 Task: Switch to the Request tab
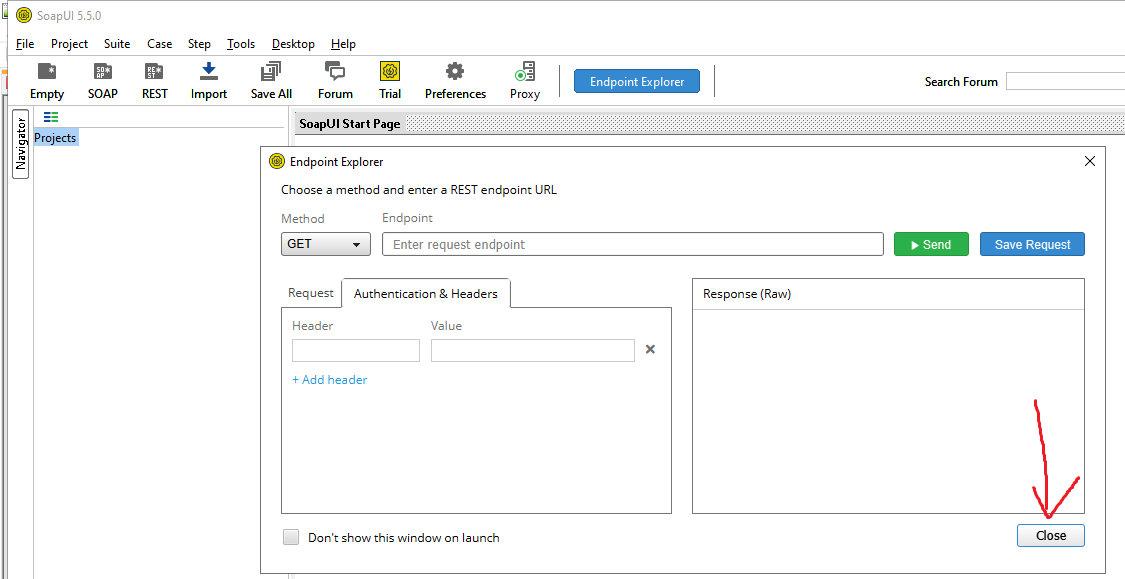(310, 293)
